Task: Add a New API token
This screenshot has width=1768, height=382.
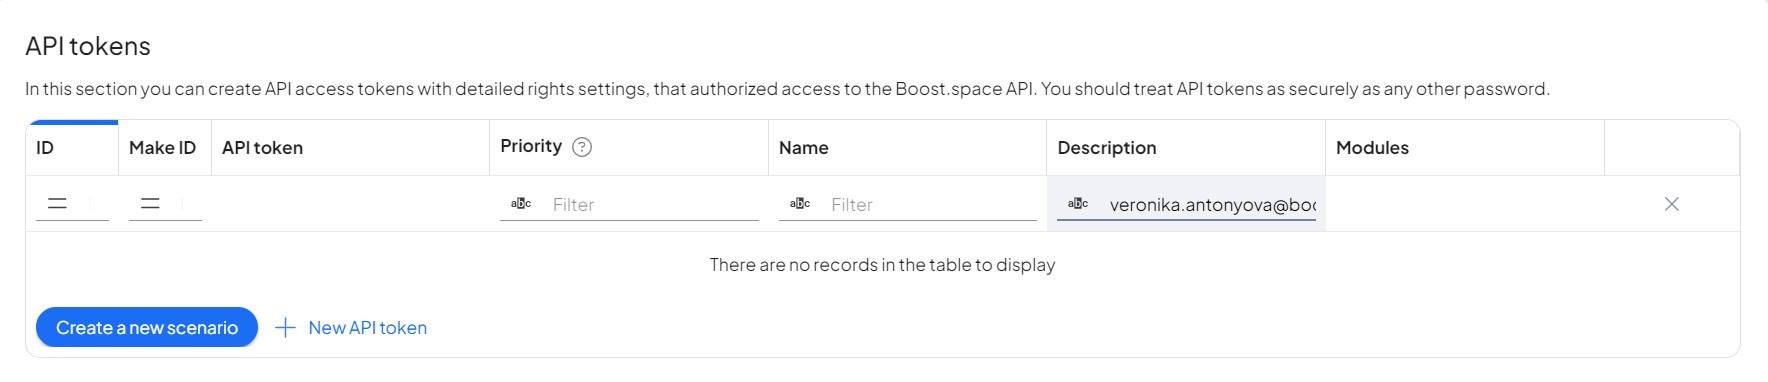Action: pyautogui.click(x=351, y=327)
